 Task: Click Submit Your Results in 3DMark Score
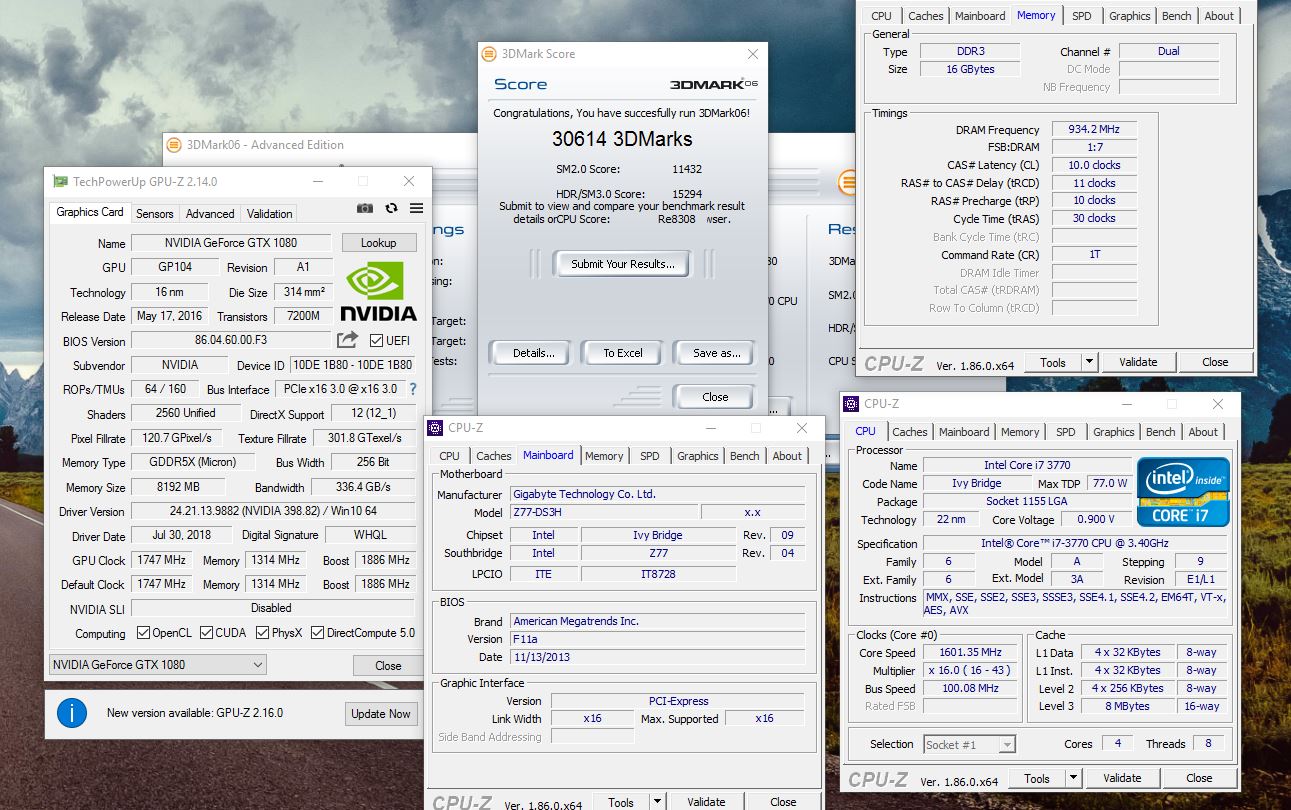coord(623,264)
